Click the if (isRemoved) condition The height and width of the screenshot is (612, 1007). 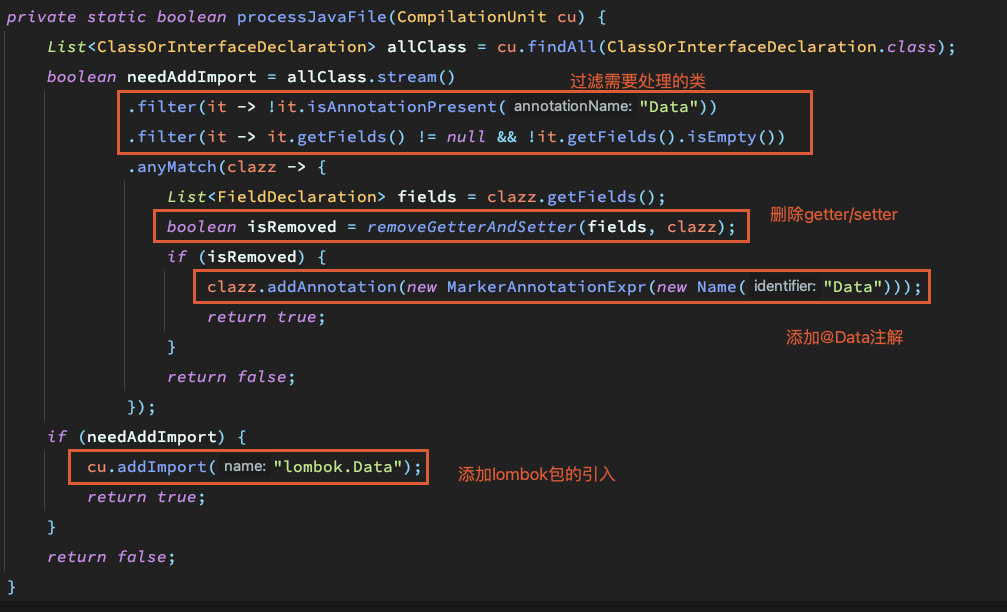pyautogui.click(x=236, y=257)
